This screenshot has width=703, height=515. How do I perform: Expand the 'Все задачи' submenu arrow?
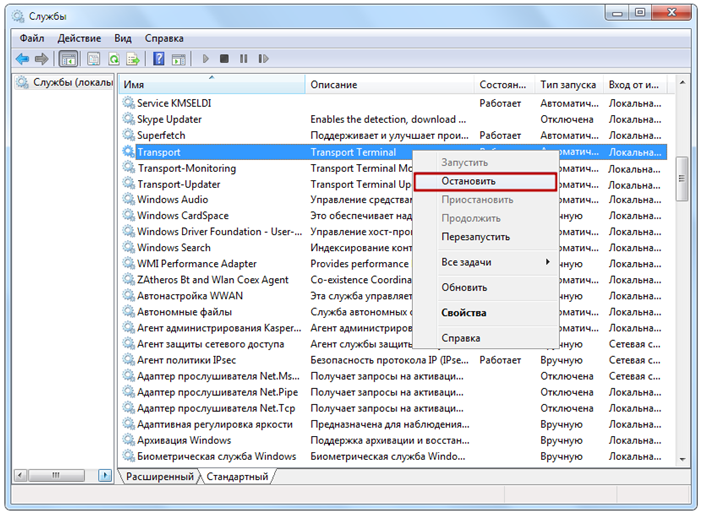coord(547,262)
